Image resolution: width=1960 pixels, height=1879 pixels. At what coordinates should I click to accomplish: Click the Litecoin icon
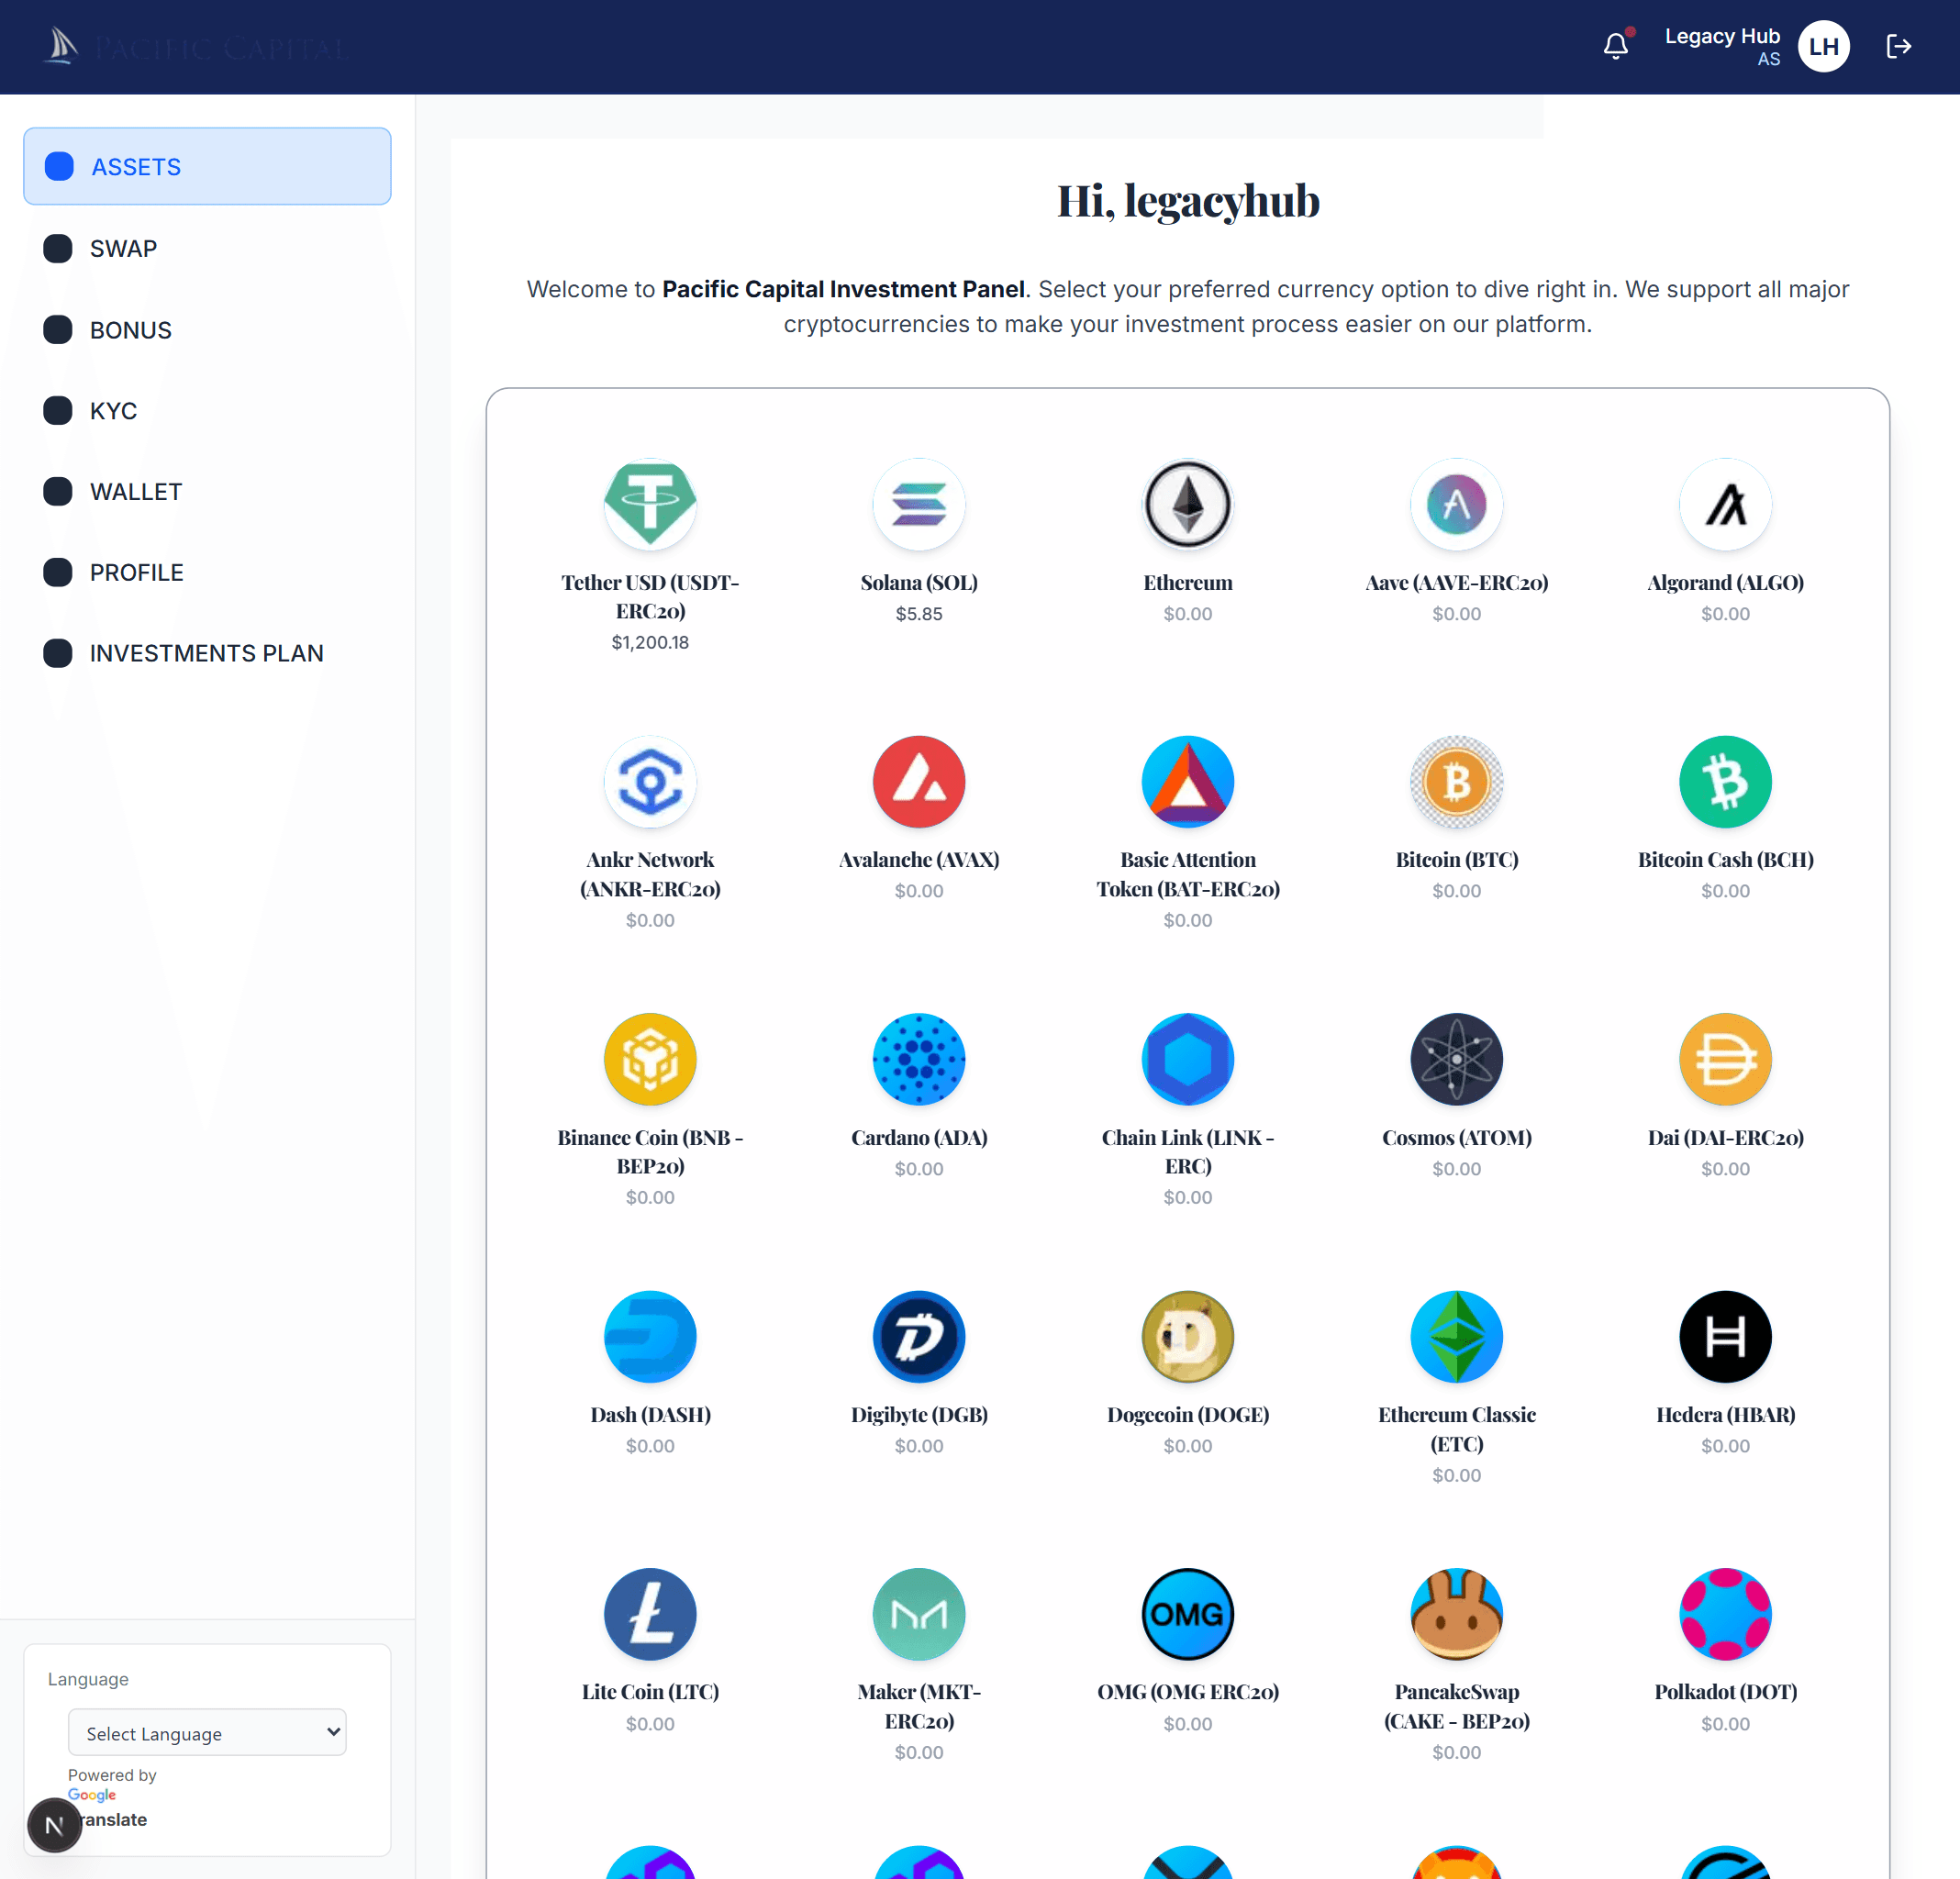click(x=650, y=1613)
